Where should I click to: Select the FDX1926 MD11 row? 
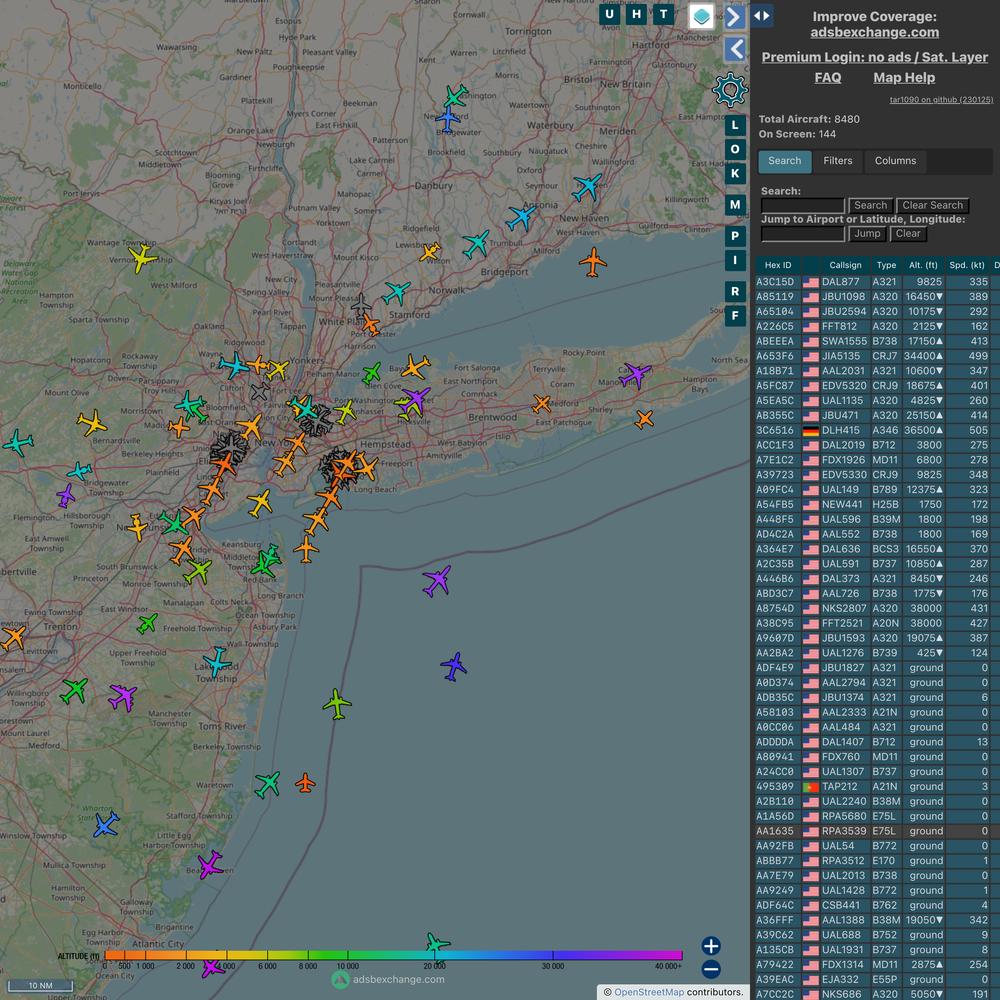877,460
